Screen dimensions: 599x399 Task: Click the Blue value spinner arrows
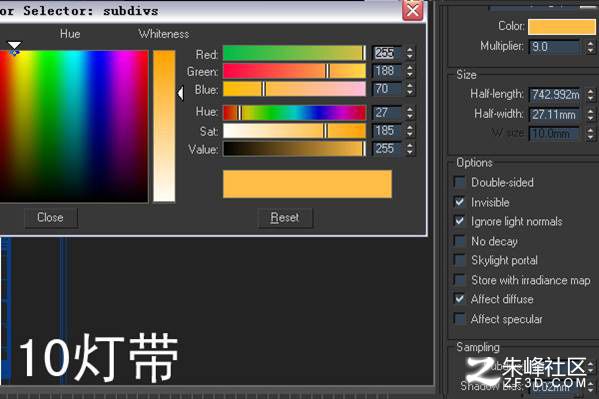[x=410, y=89]
